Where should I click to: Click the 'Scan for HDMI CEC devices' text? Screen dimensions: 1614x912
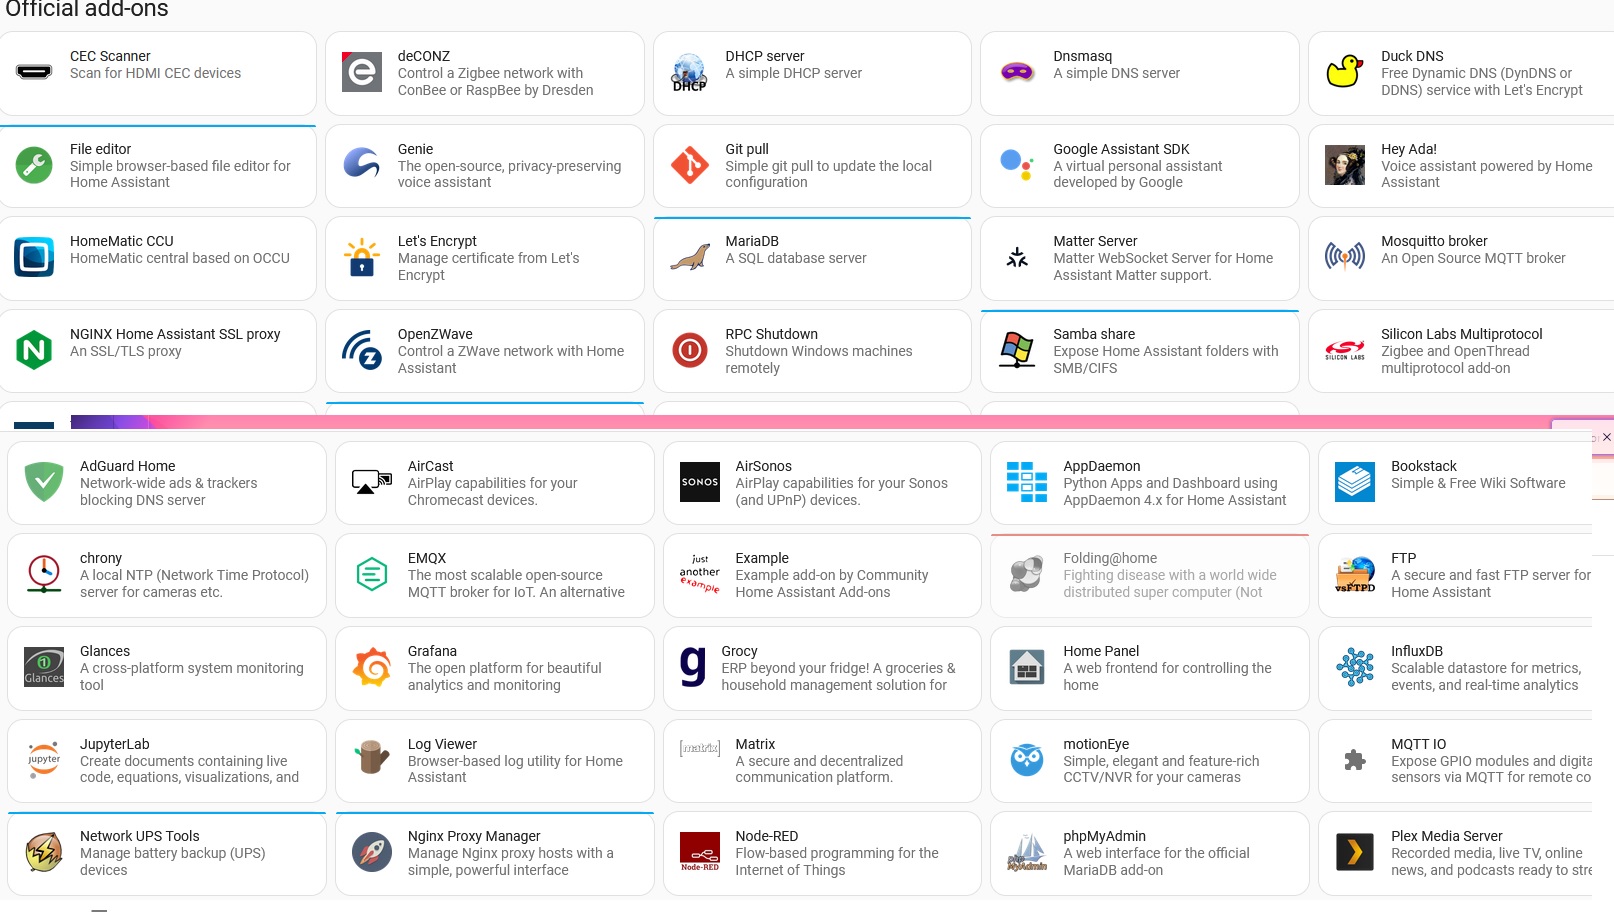[155, 73]
